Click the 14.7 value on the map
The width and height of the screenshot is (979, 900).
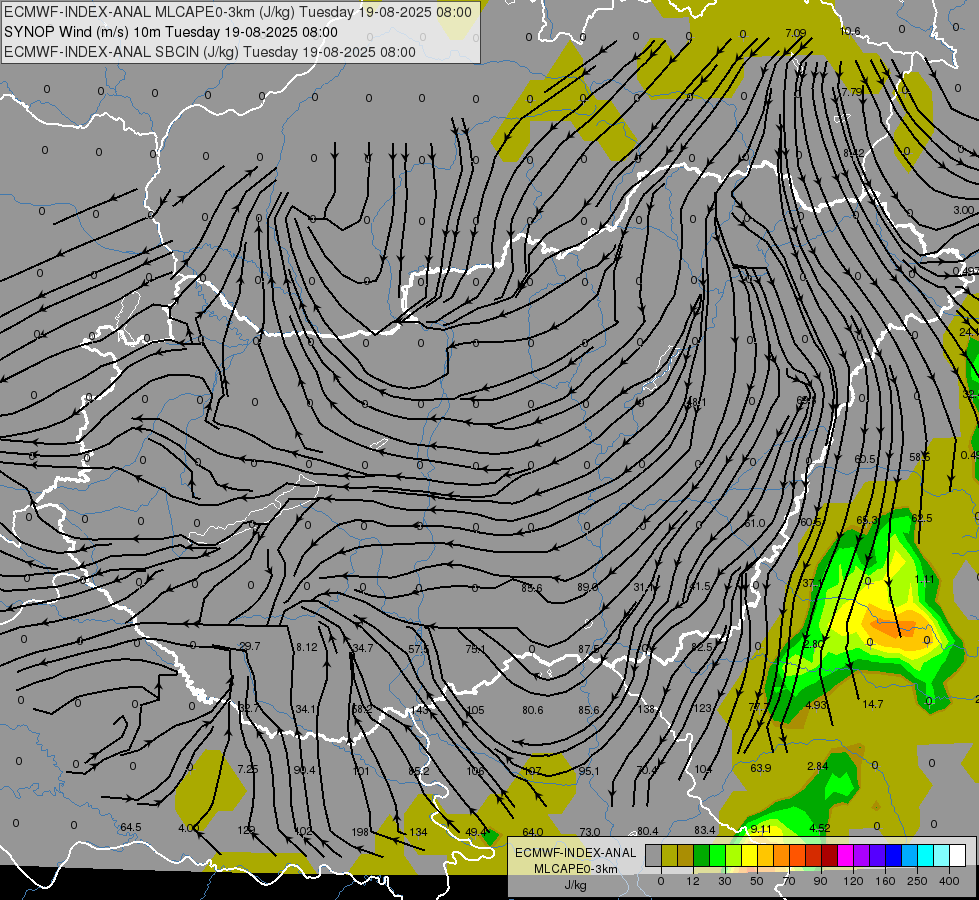(872, 704)
